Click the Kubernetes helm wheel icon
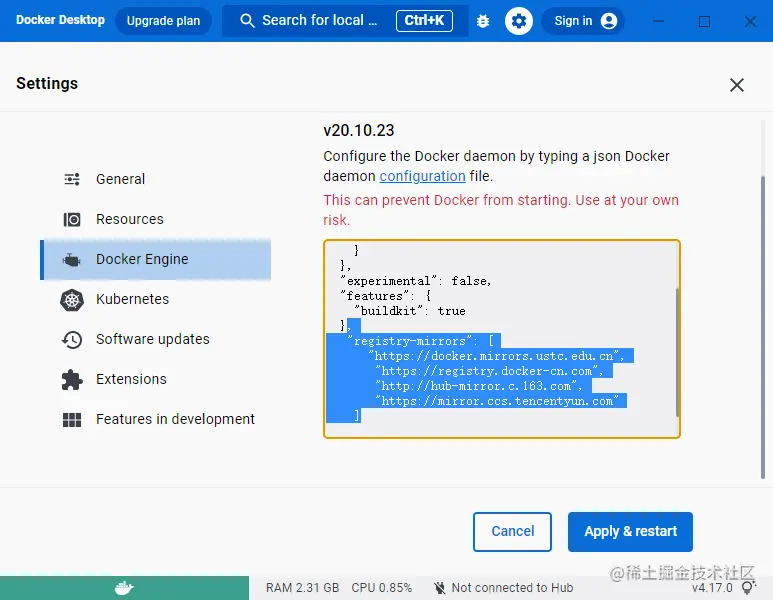Viewport: 773px width, 600px height. pos(72,300)
